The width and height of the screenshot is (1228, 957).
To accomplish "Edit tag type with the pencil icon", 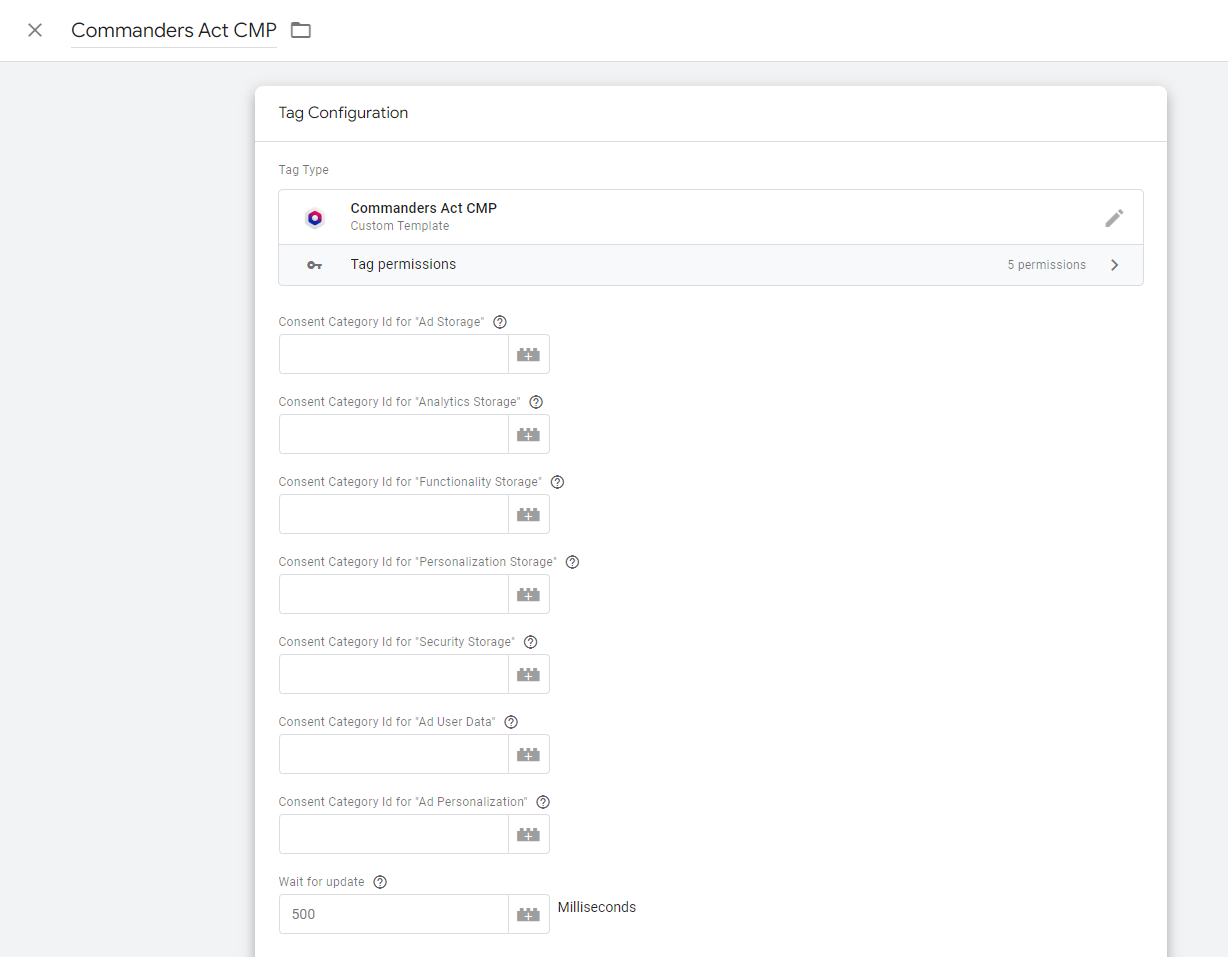I will (x=1114, y=218).
